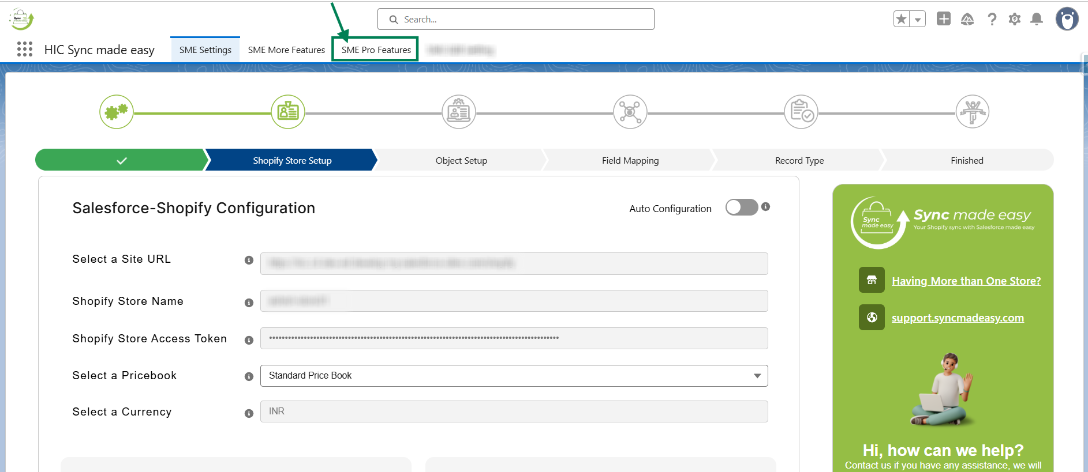
Task: Click the Shopify Store Access Token info icon
Action: [248, 340]
